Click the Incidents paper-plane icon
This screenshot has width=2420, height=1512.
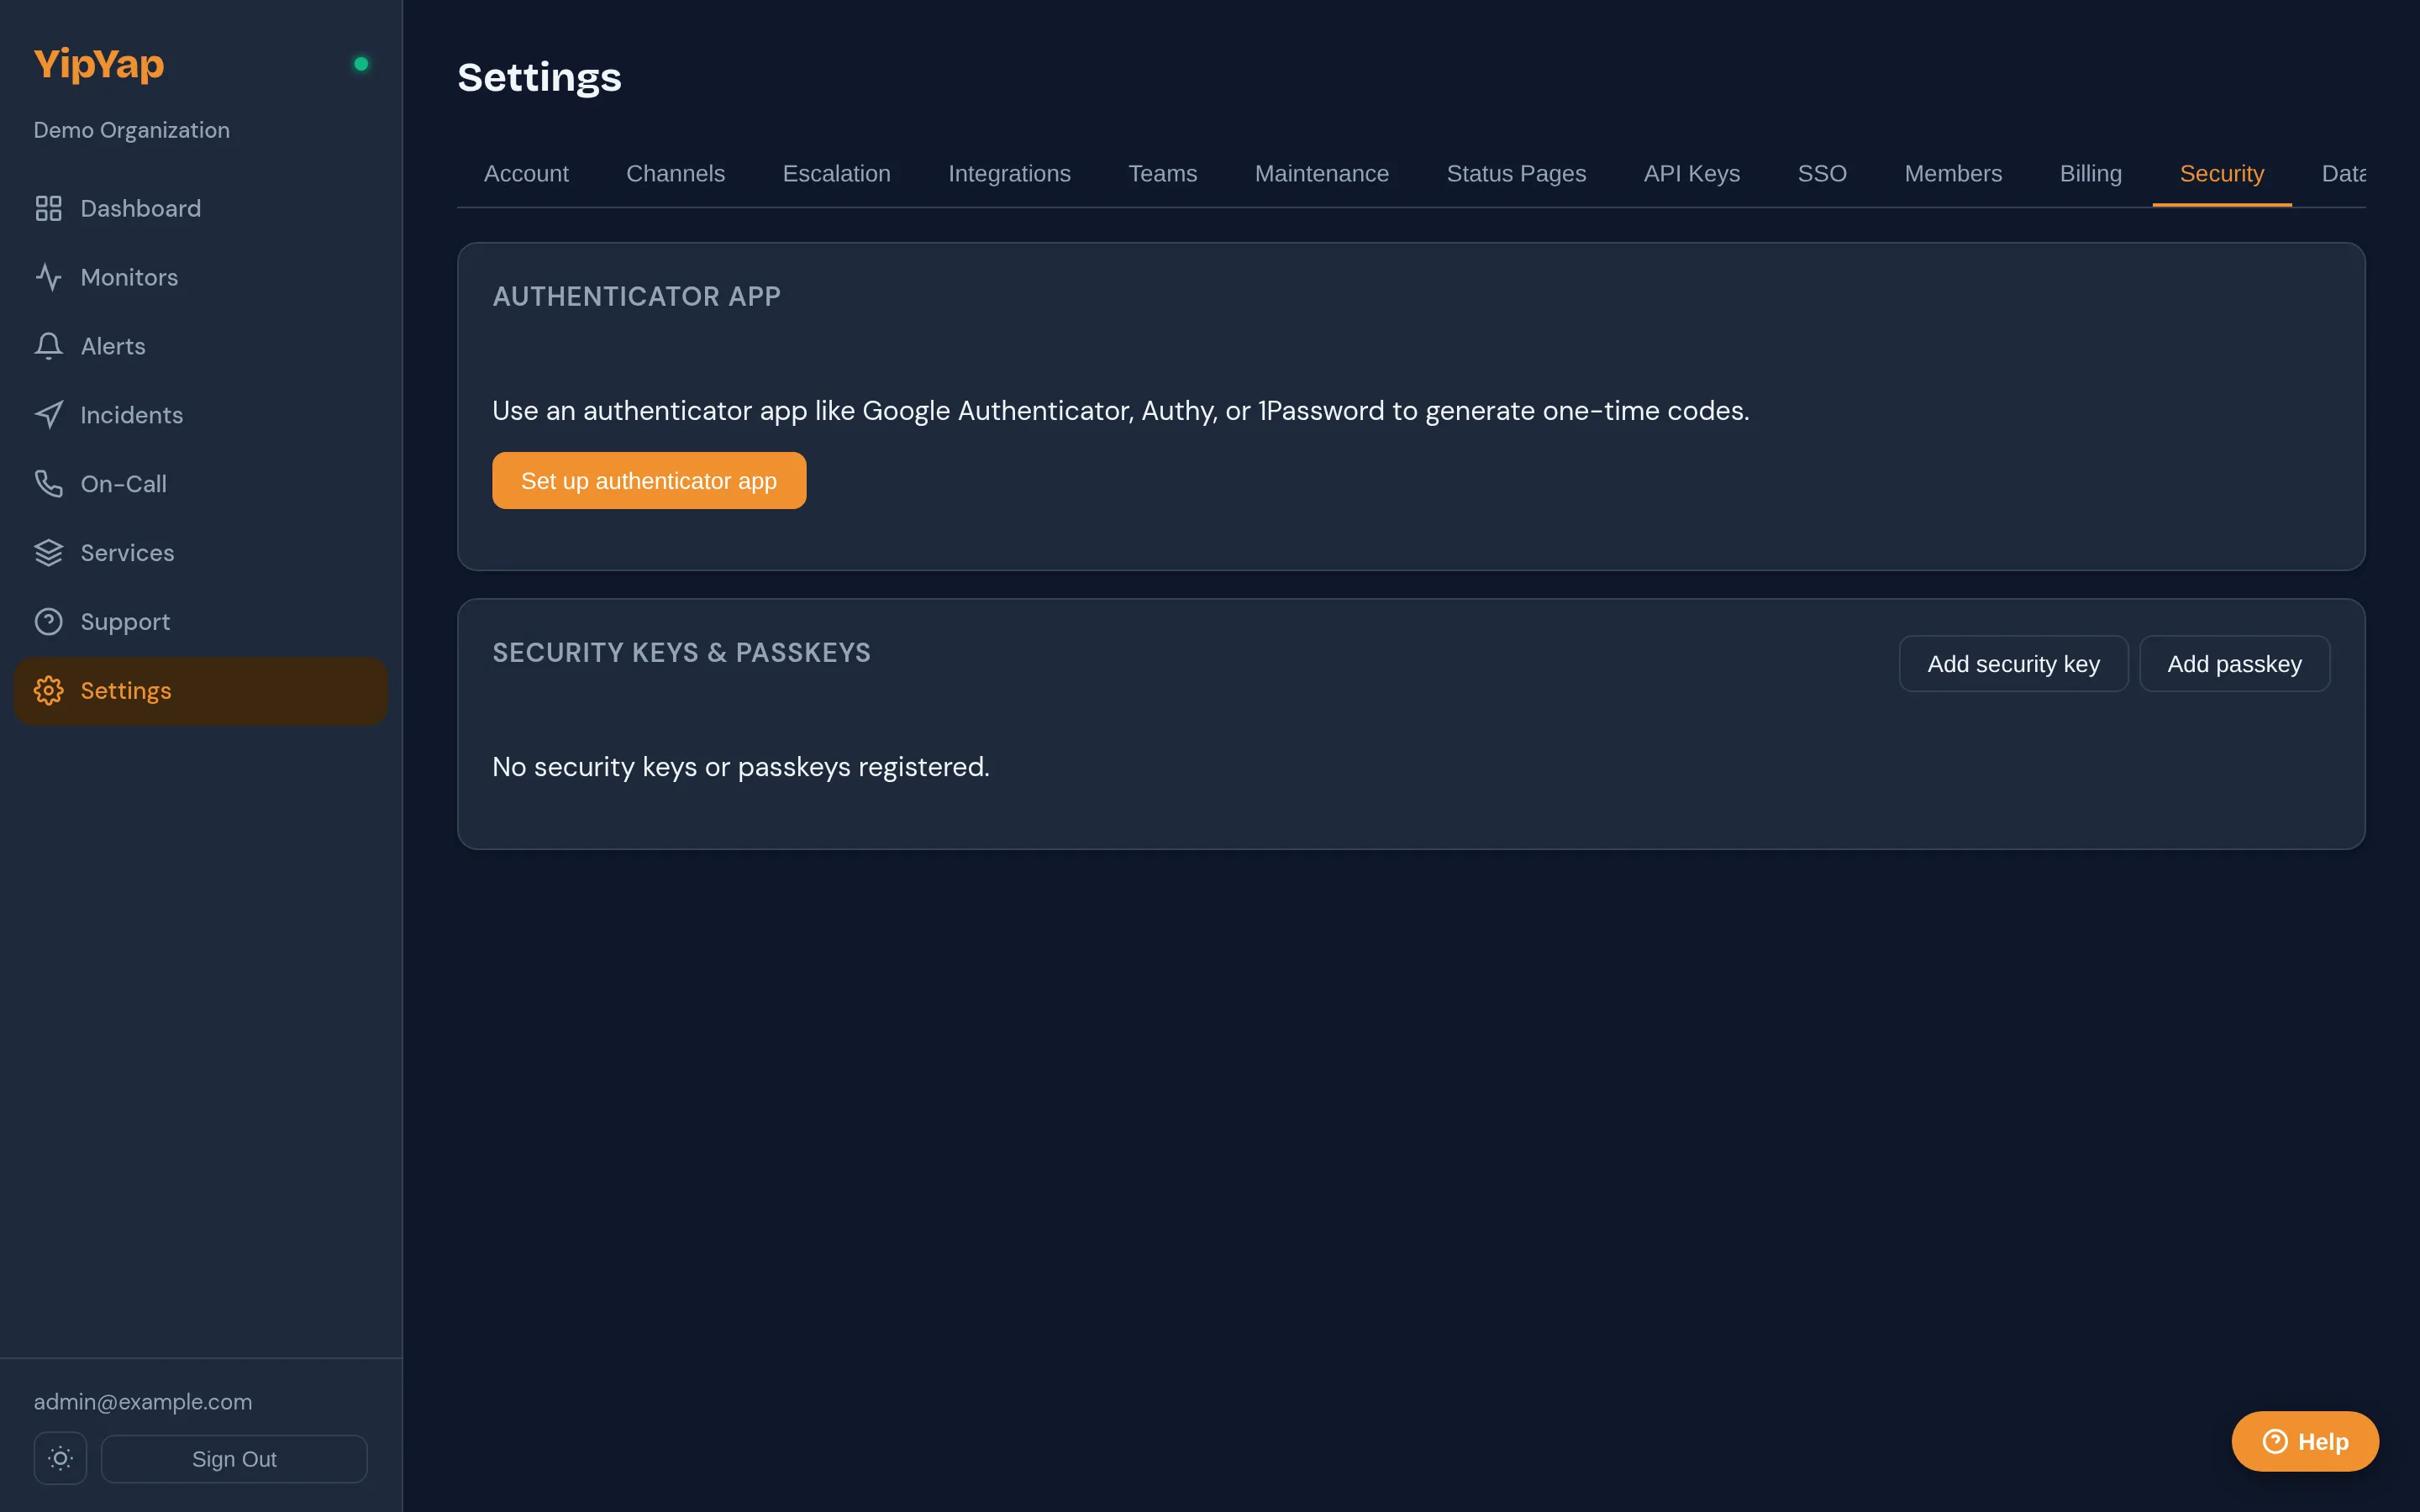49,414
